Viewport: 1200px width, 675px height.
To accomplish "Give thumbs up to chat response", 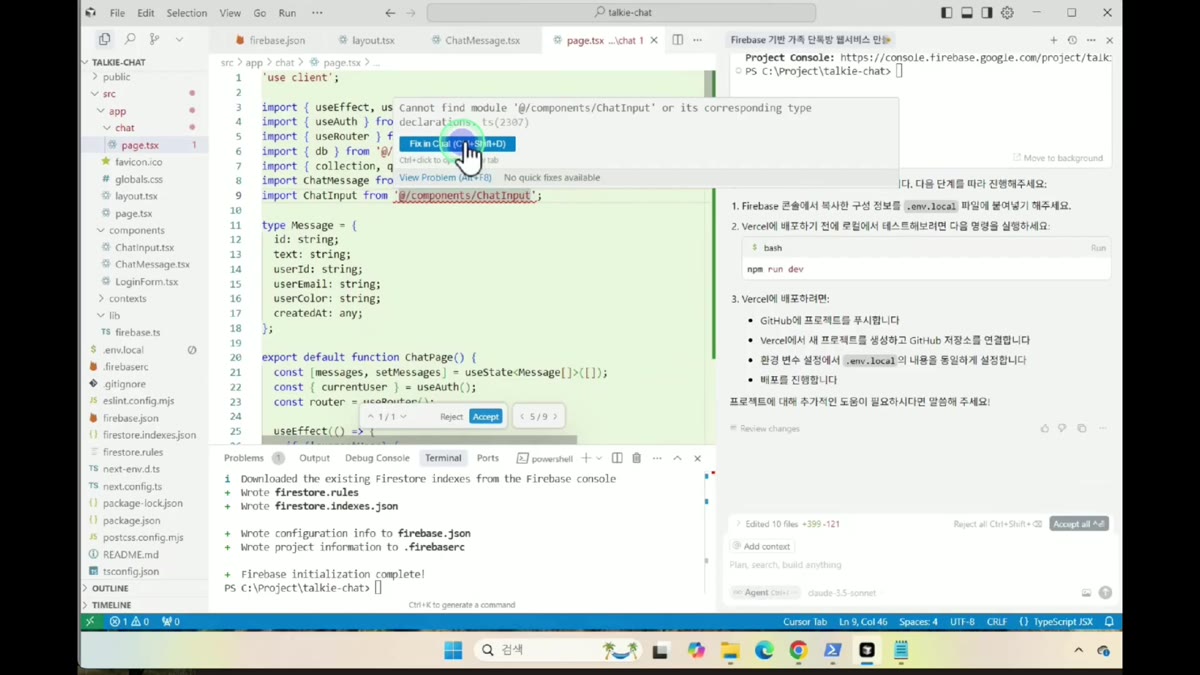I will 1045,428.
